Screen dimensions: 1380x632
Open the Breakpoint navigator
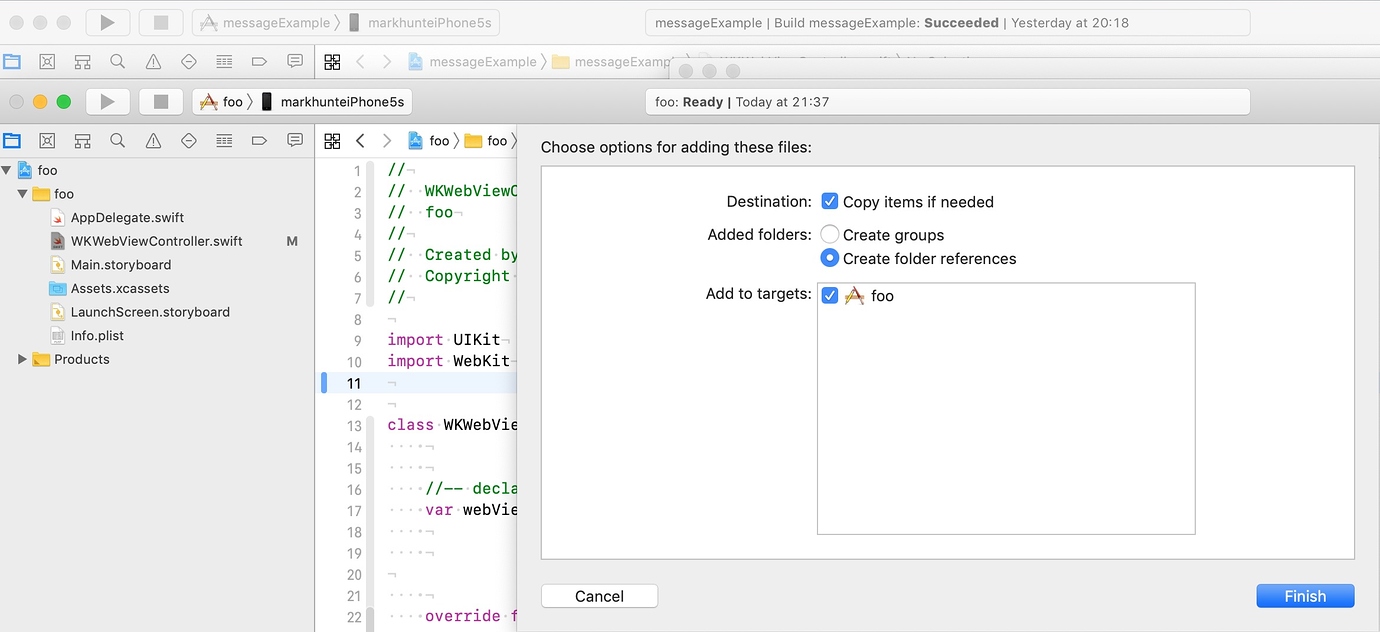(x=259, y=140)
